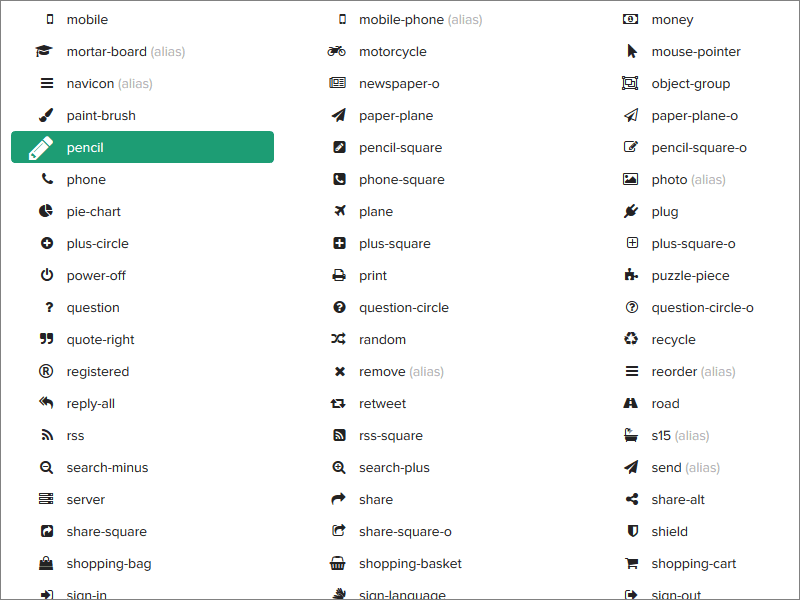Click the pie-chart icon

pyautogui.click(x=46, y=212)
